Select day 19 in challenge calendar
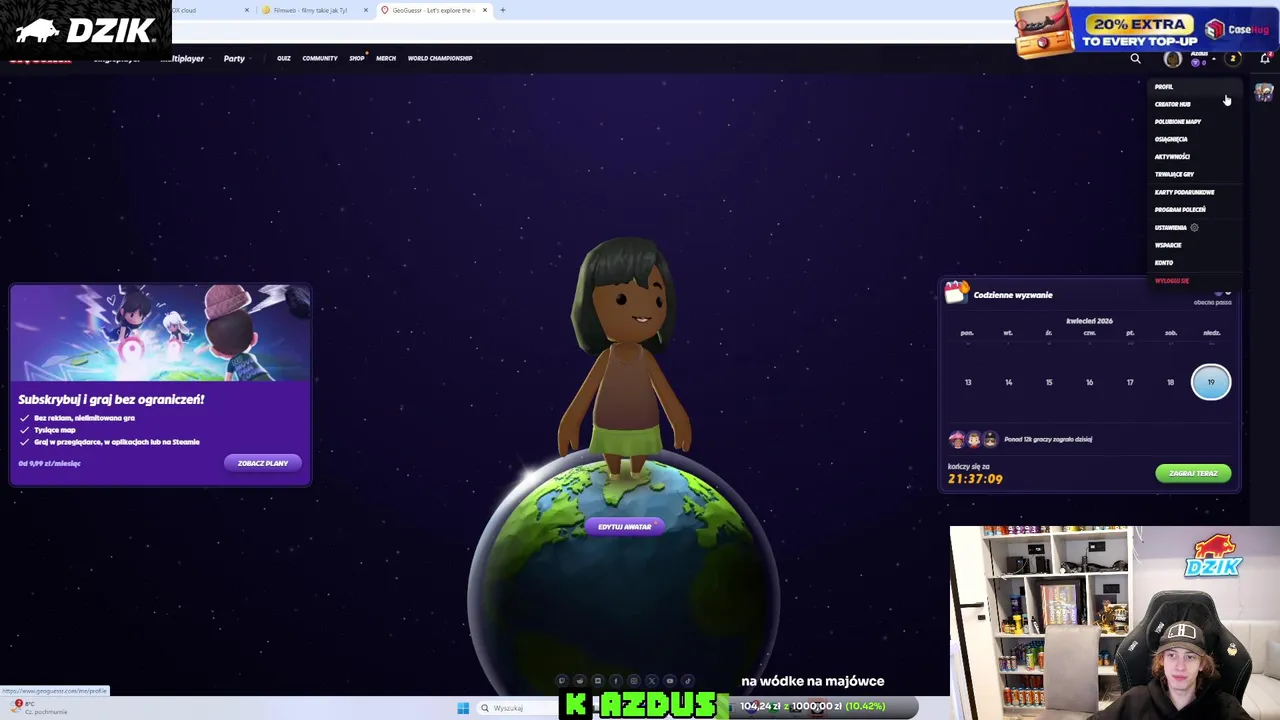The width and height of the screenshot is (1280, 720). pyautogui.click(x=1211, y=382)
